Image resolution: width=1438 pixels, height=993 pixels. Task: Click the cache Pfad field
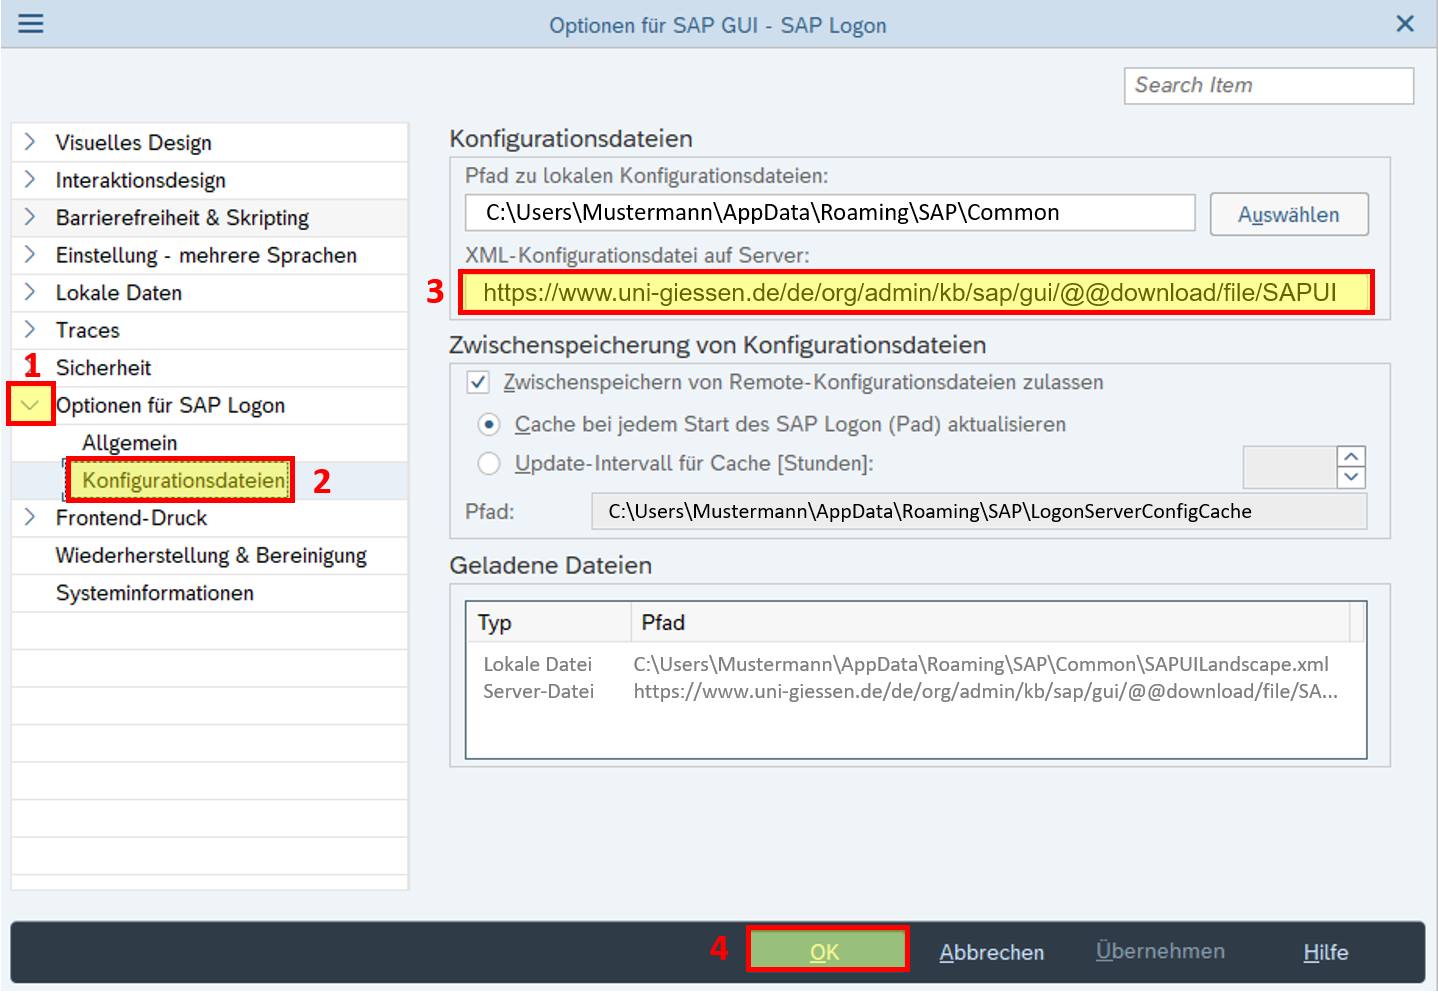coord(979,511)
